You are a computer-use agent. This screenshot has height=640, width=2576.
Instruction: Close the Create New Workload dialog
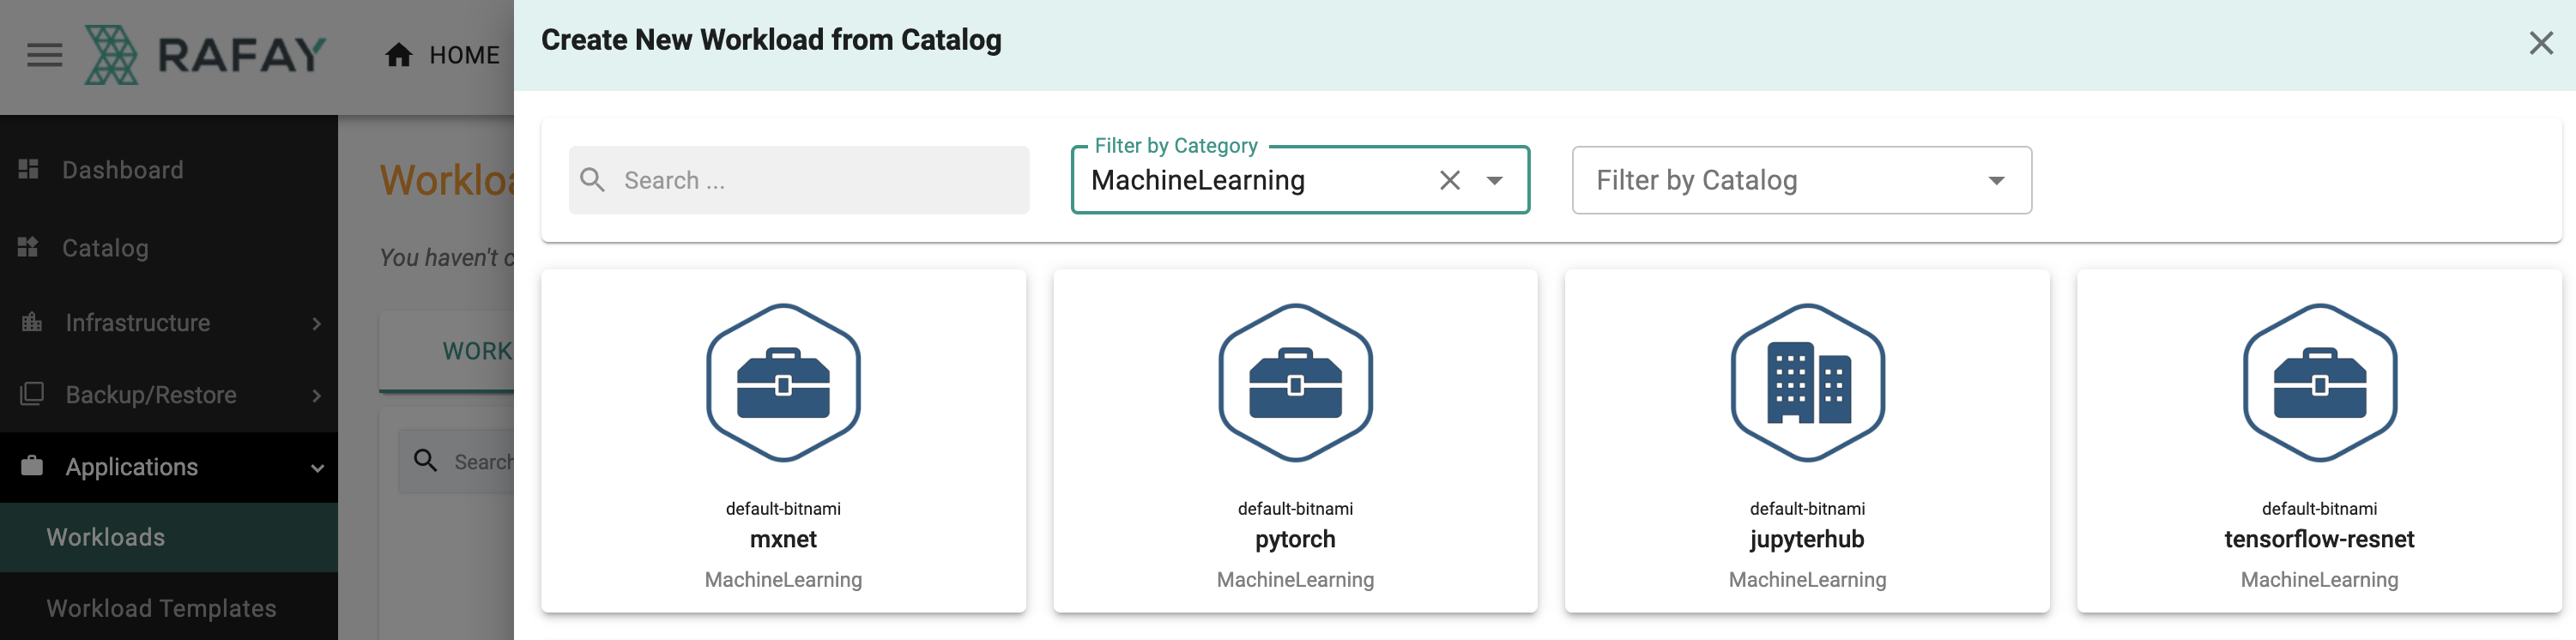pyautogui.click(x=2541, y=43)
